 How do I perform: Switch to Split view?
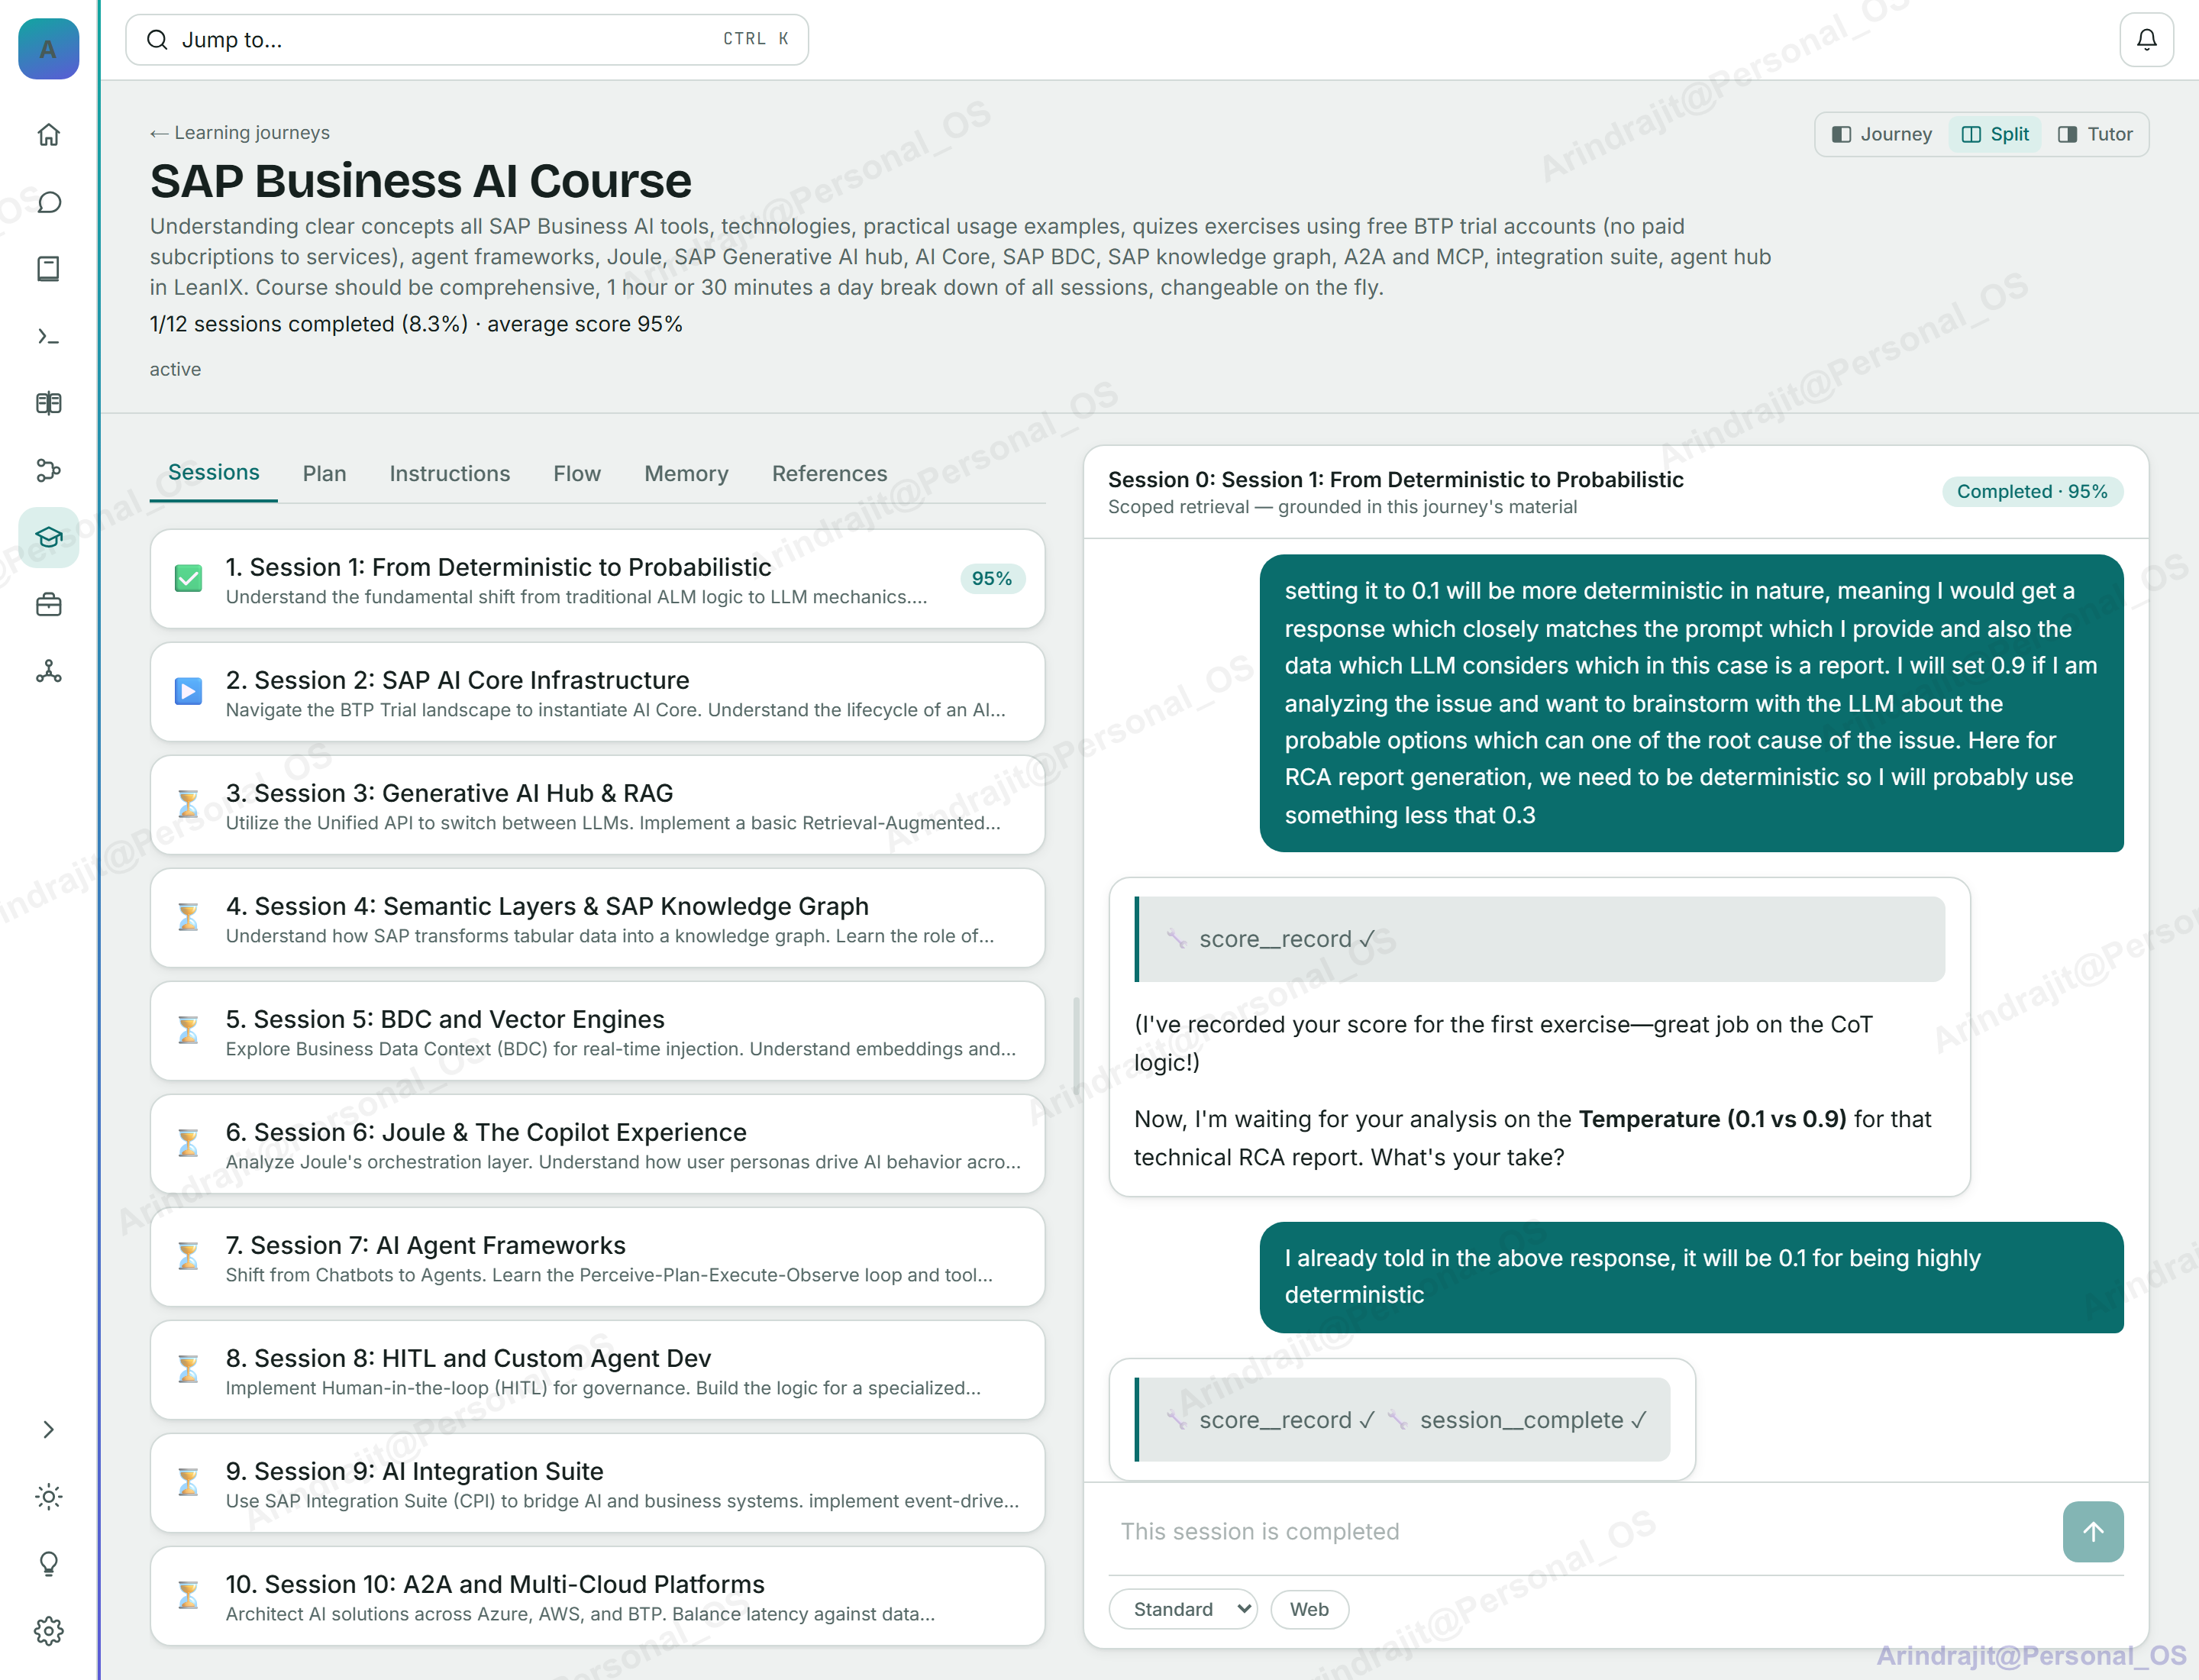point(1995,134)
